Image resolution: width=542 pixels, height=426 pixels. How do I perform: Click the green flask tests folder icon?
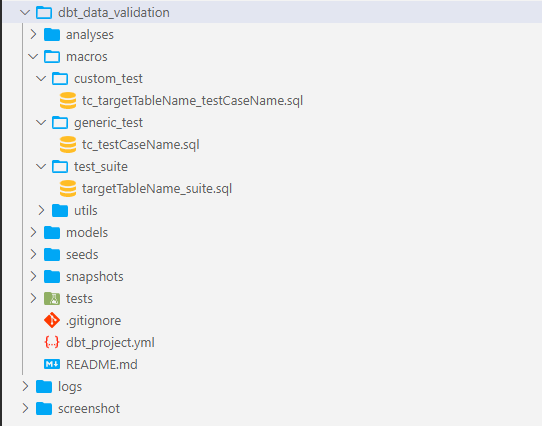click(52, 298)
